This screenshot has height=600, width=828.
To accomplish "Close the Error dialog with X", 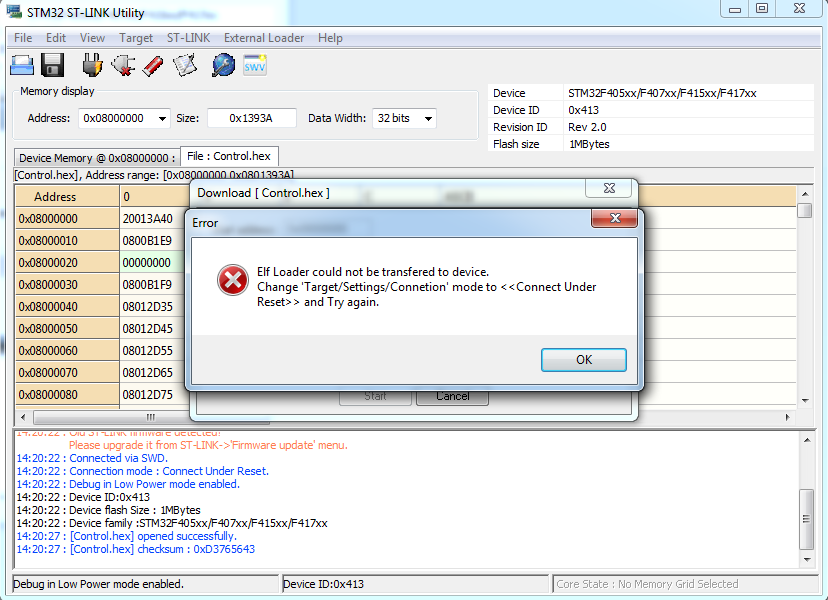I will coord(614,219).
